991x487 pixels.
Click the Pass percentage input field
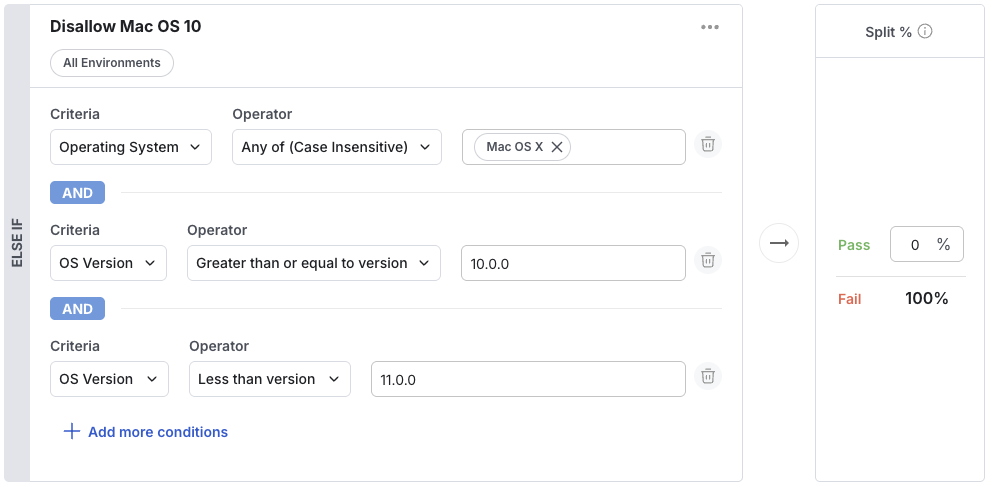(x=915, y=245)
